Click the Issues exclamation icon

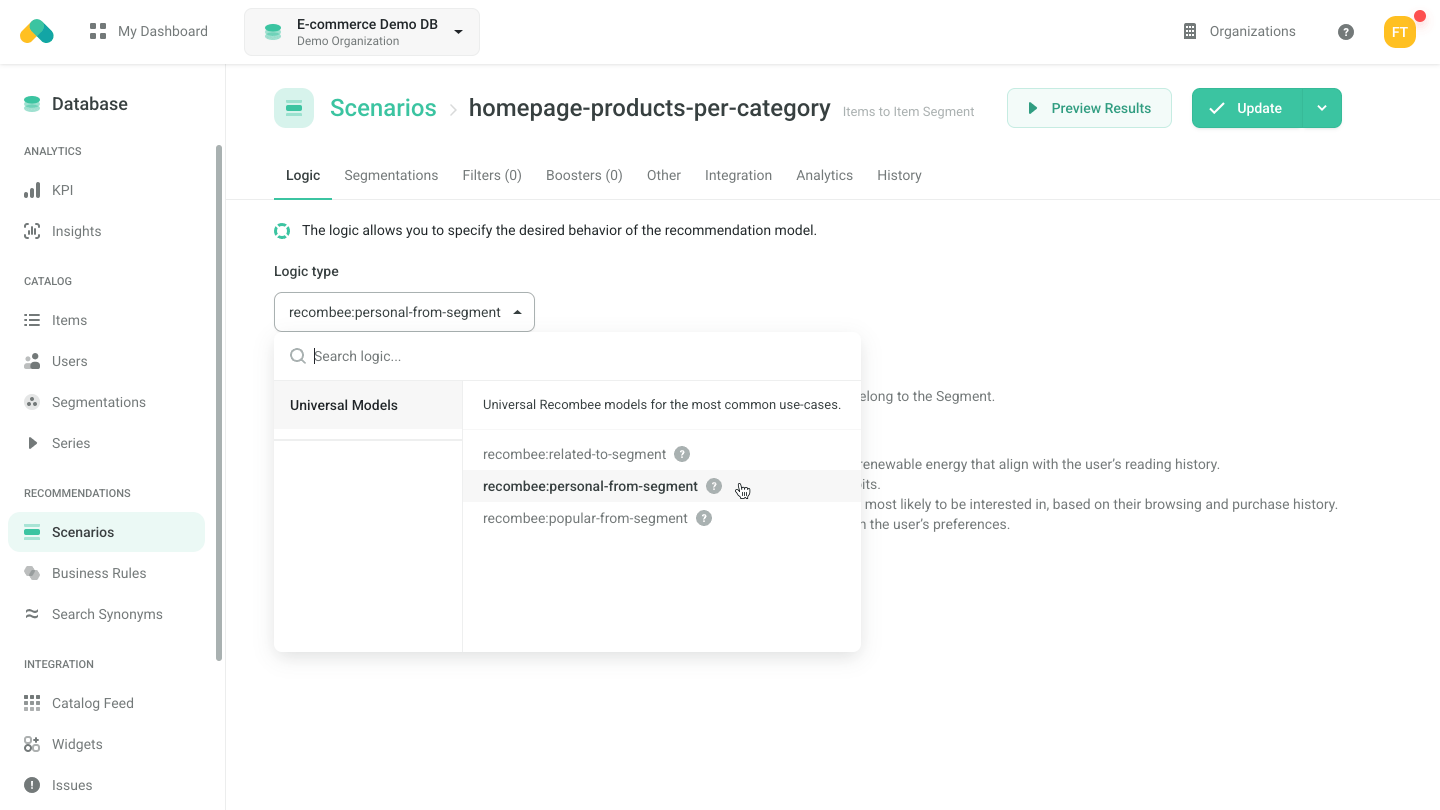tap(32, 785)
